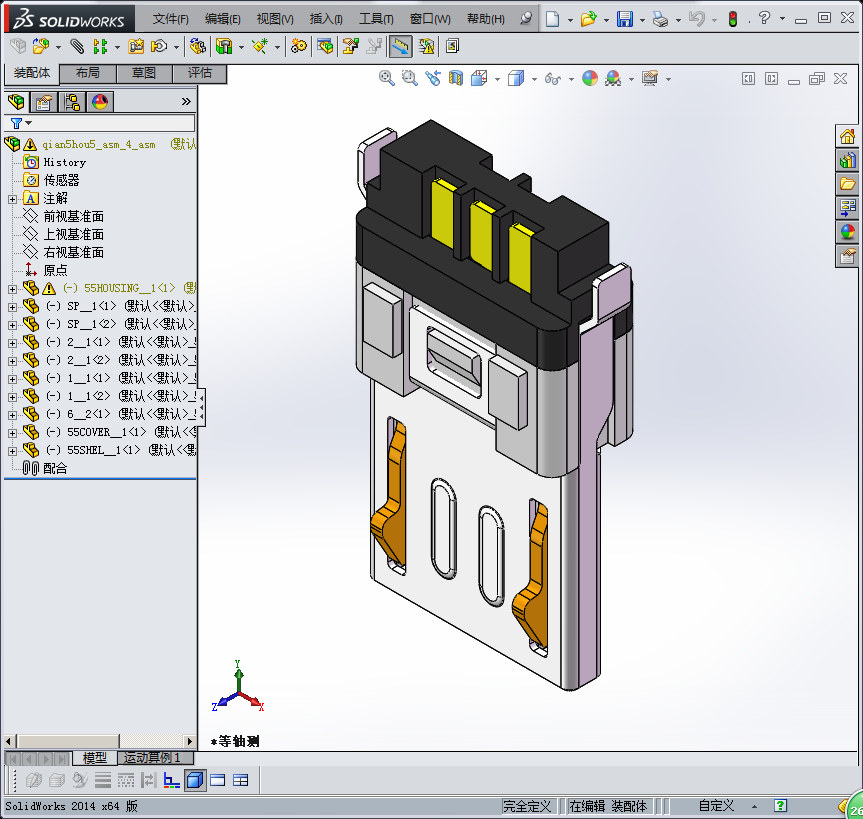
Task: Click the Edit Appearance color ball icon
Action: click(589, 79)
